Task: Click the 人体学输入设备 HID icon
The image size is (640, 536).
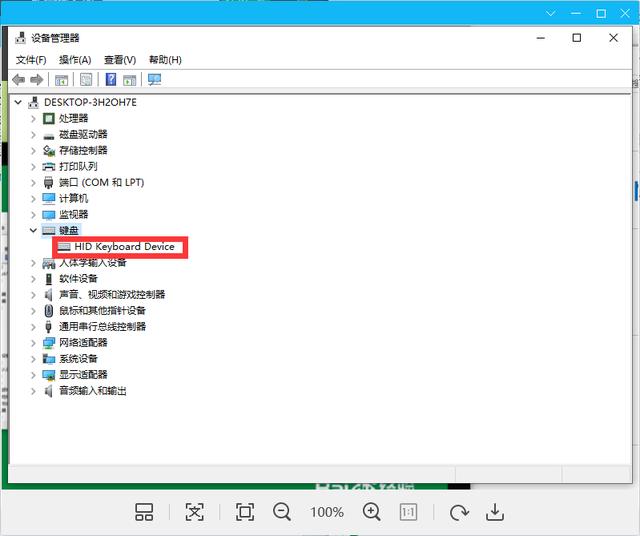Action: click(49, 263)
